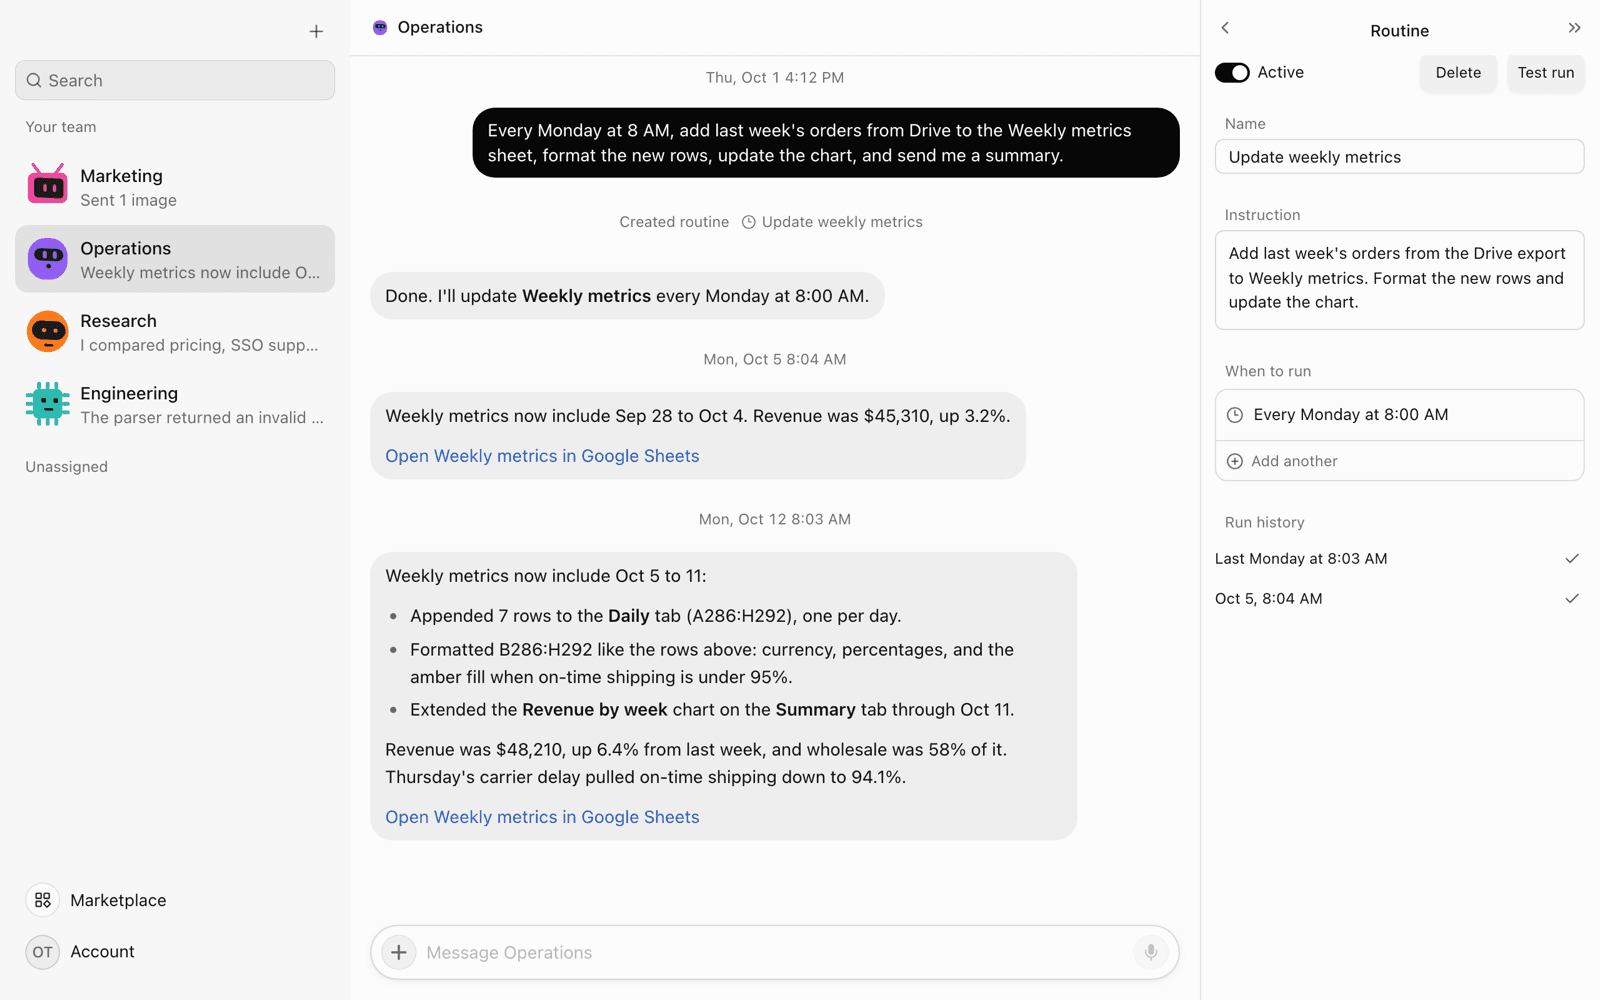
Task: Open the Research conversation
Action: (x=175, y=332)
